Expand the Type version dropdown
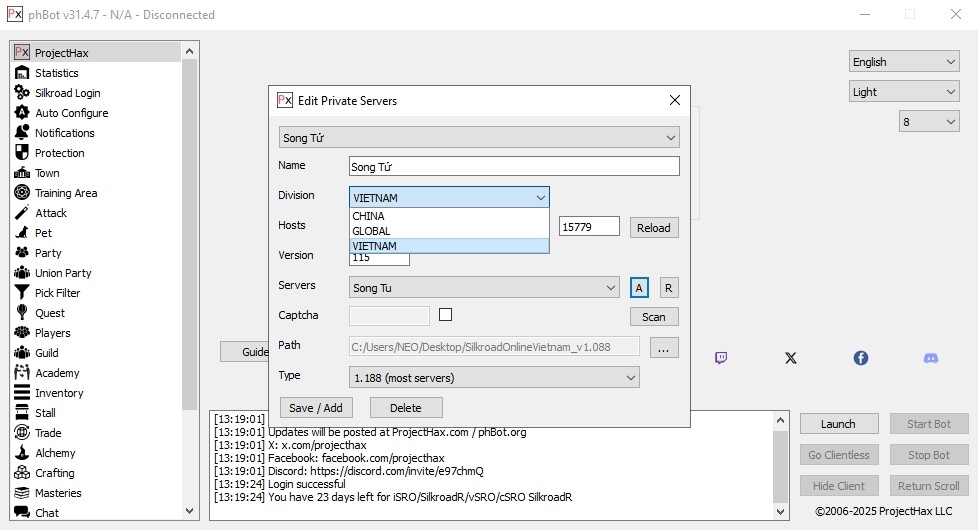 (x=494, y=377)
